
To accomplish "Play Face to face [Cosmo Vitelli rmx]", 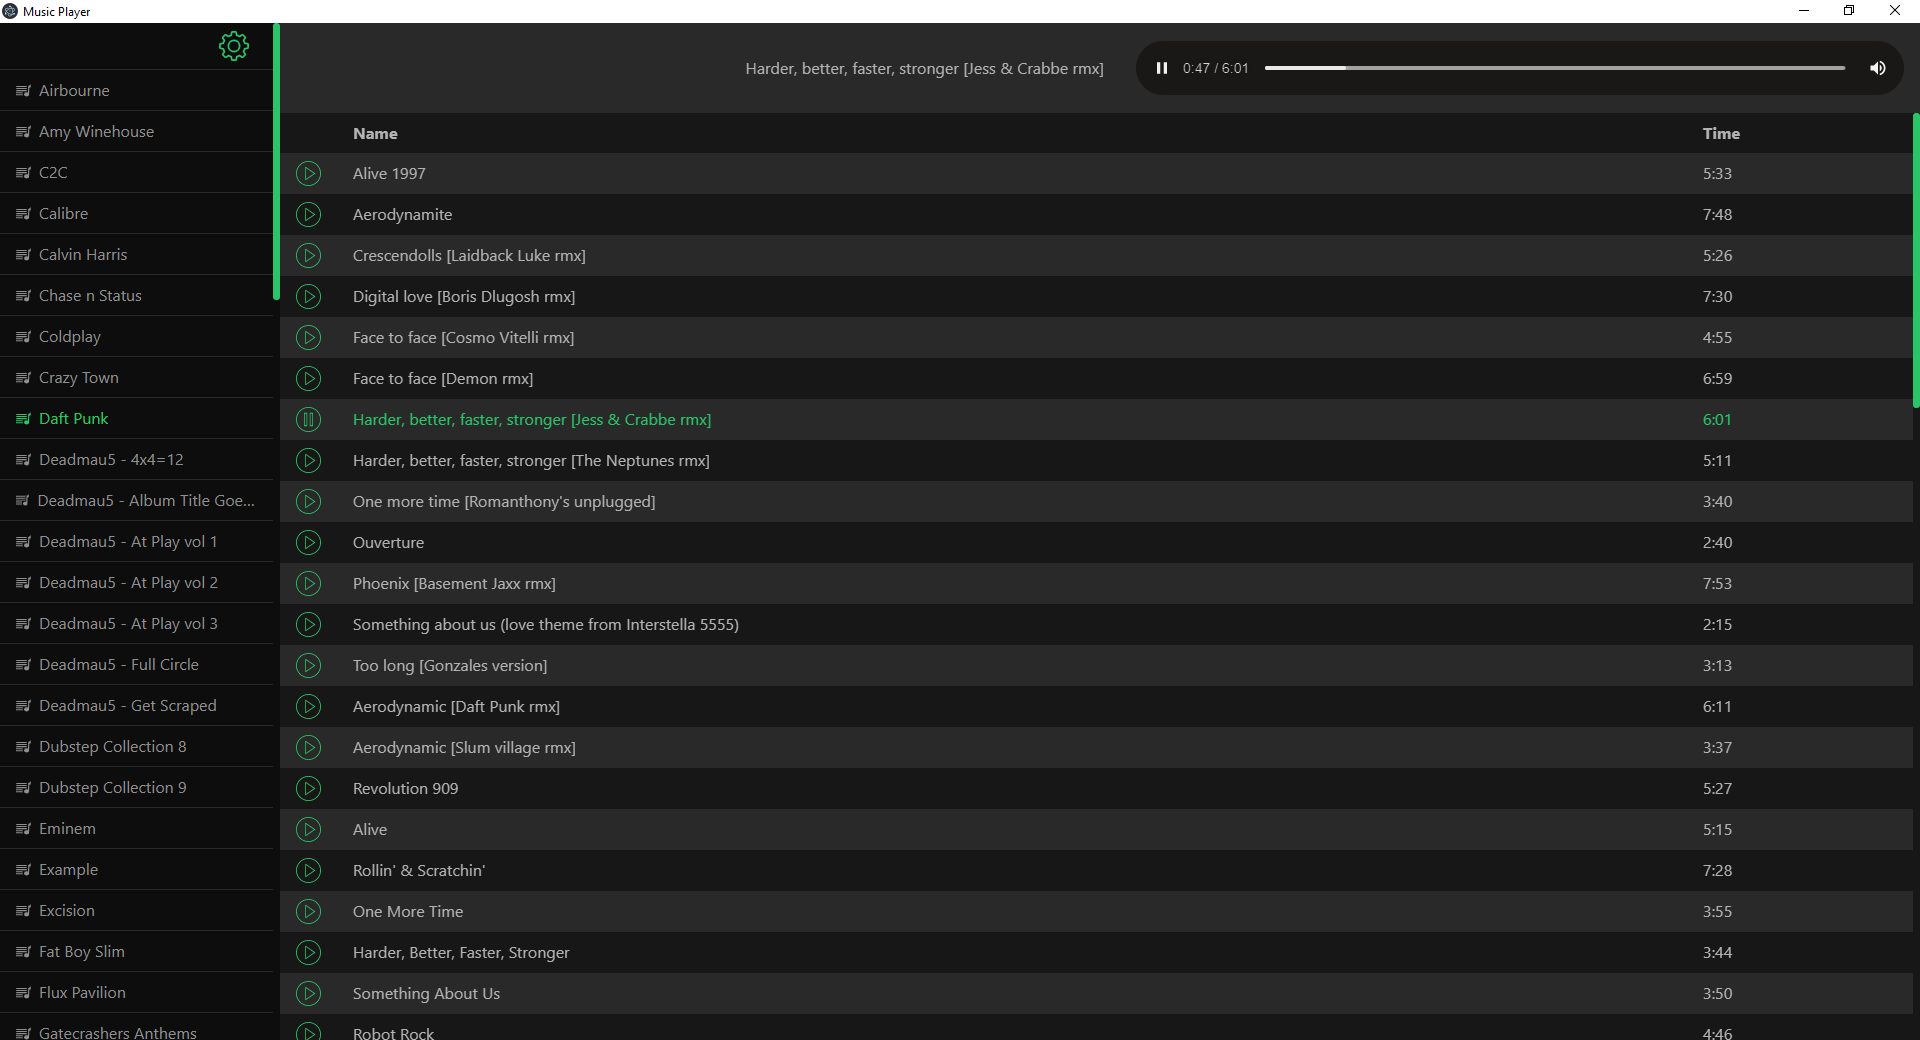I will (309, 338).
